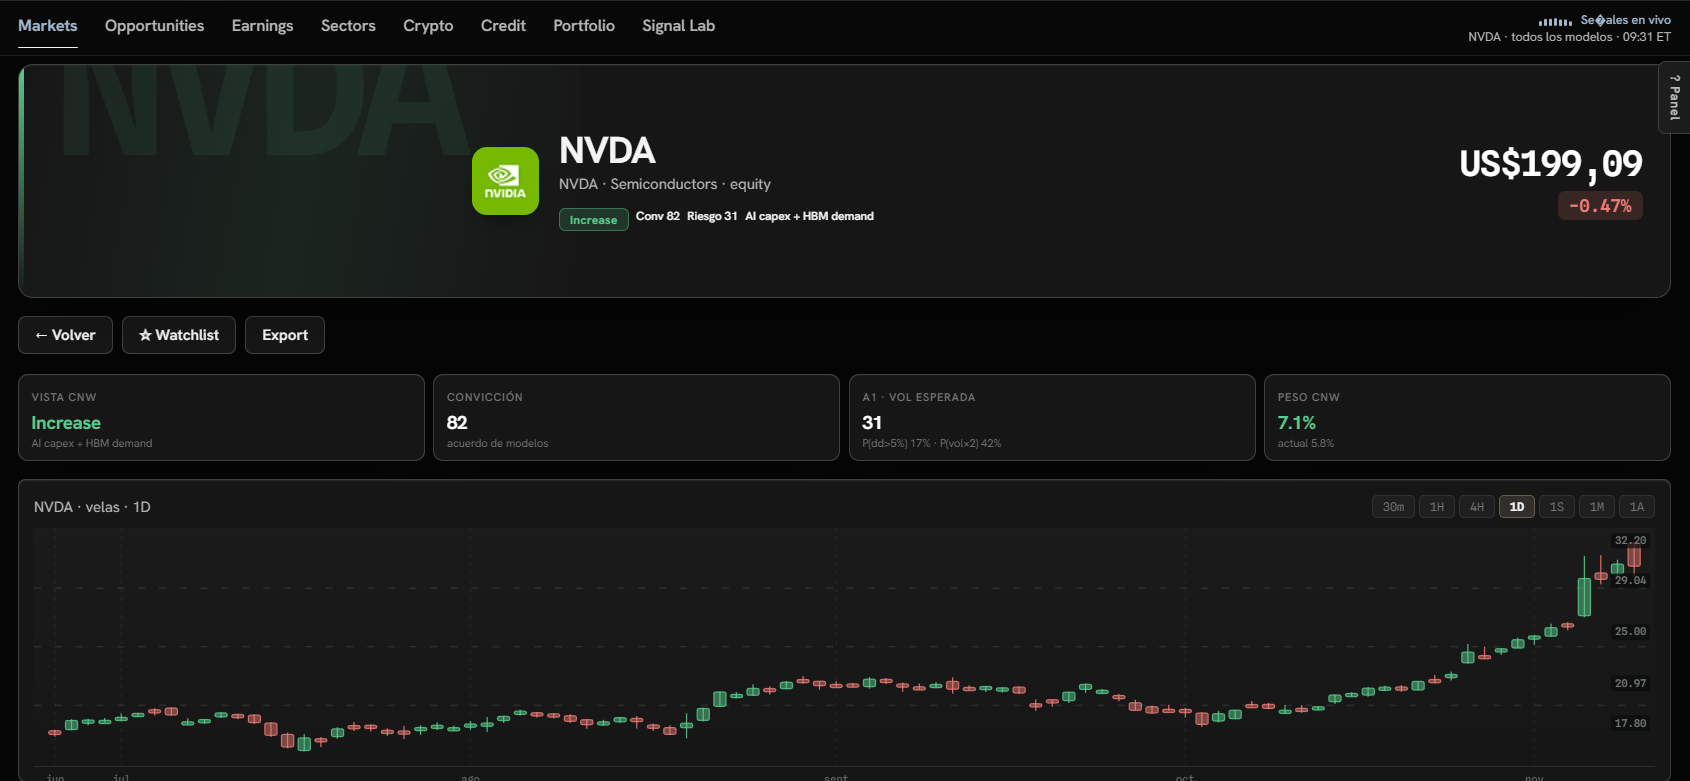The image size is (1690, 781).
Task: Click the NVIDIA logo icon
Action: 505,181
